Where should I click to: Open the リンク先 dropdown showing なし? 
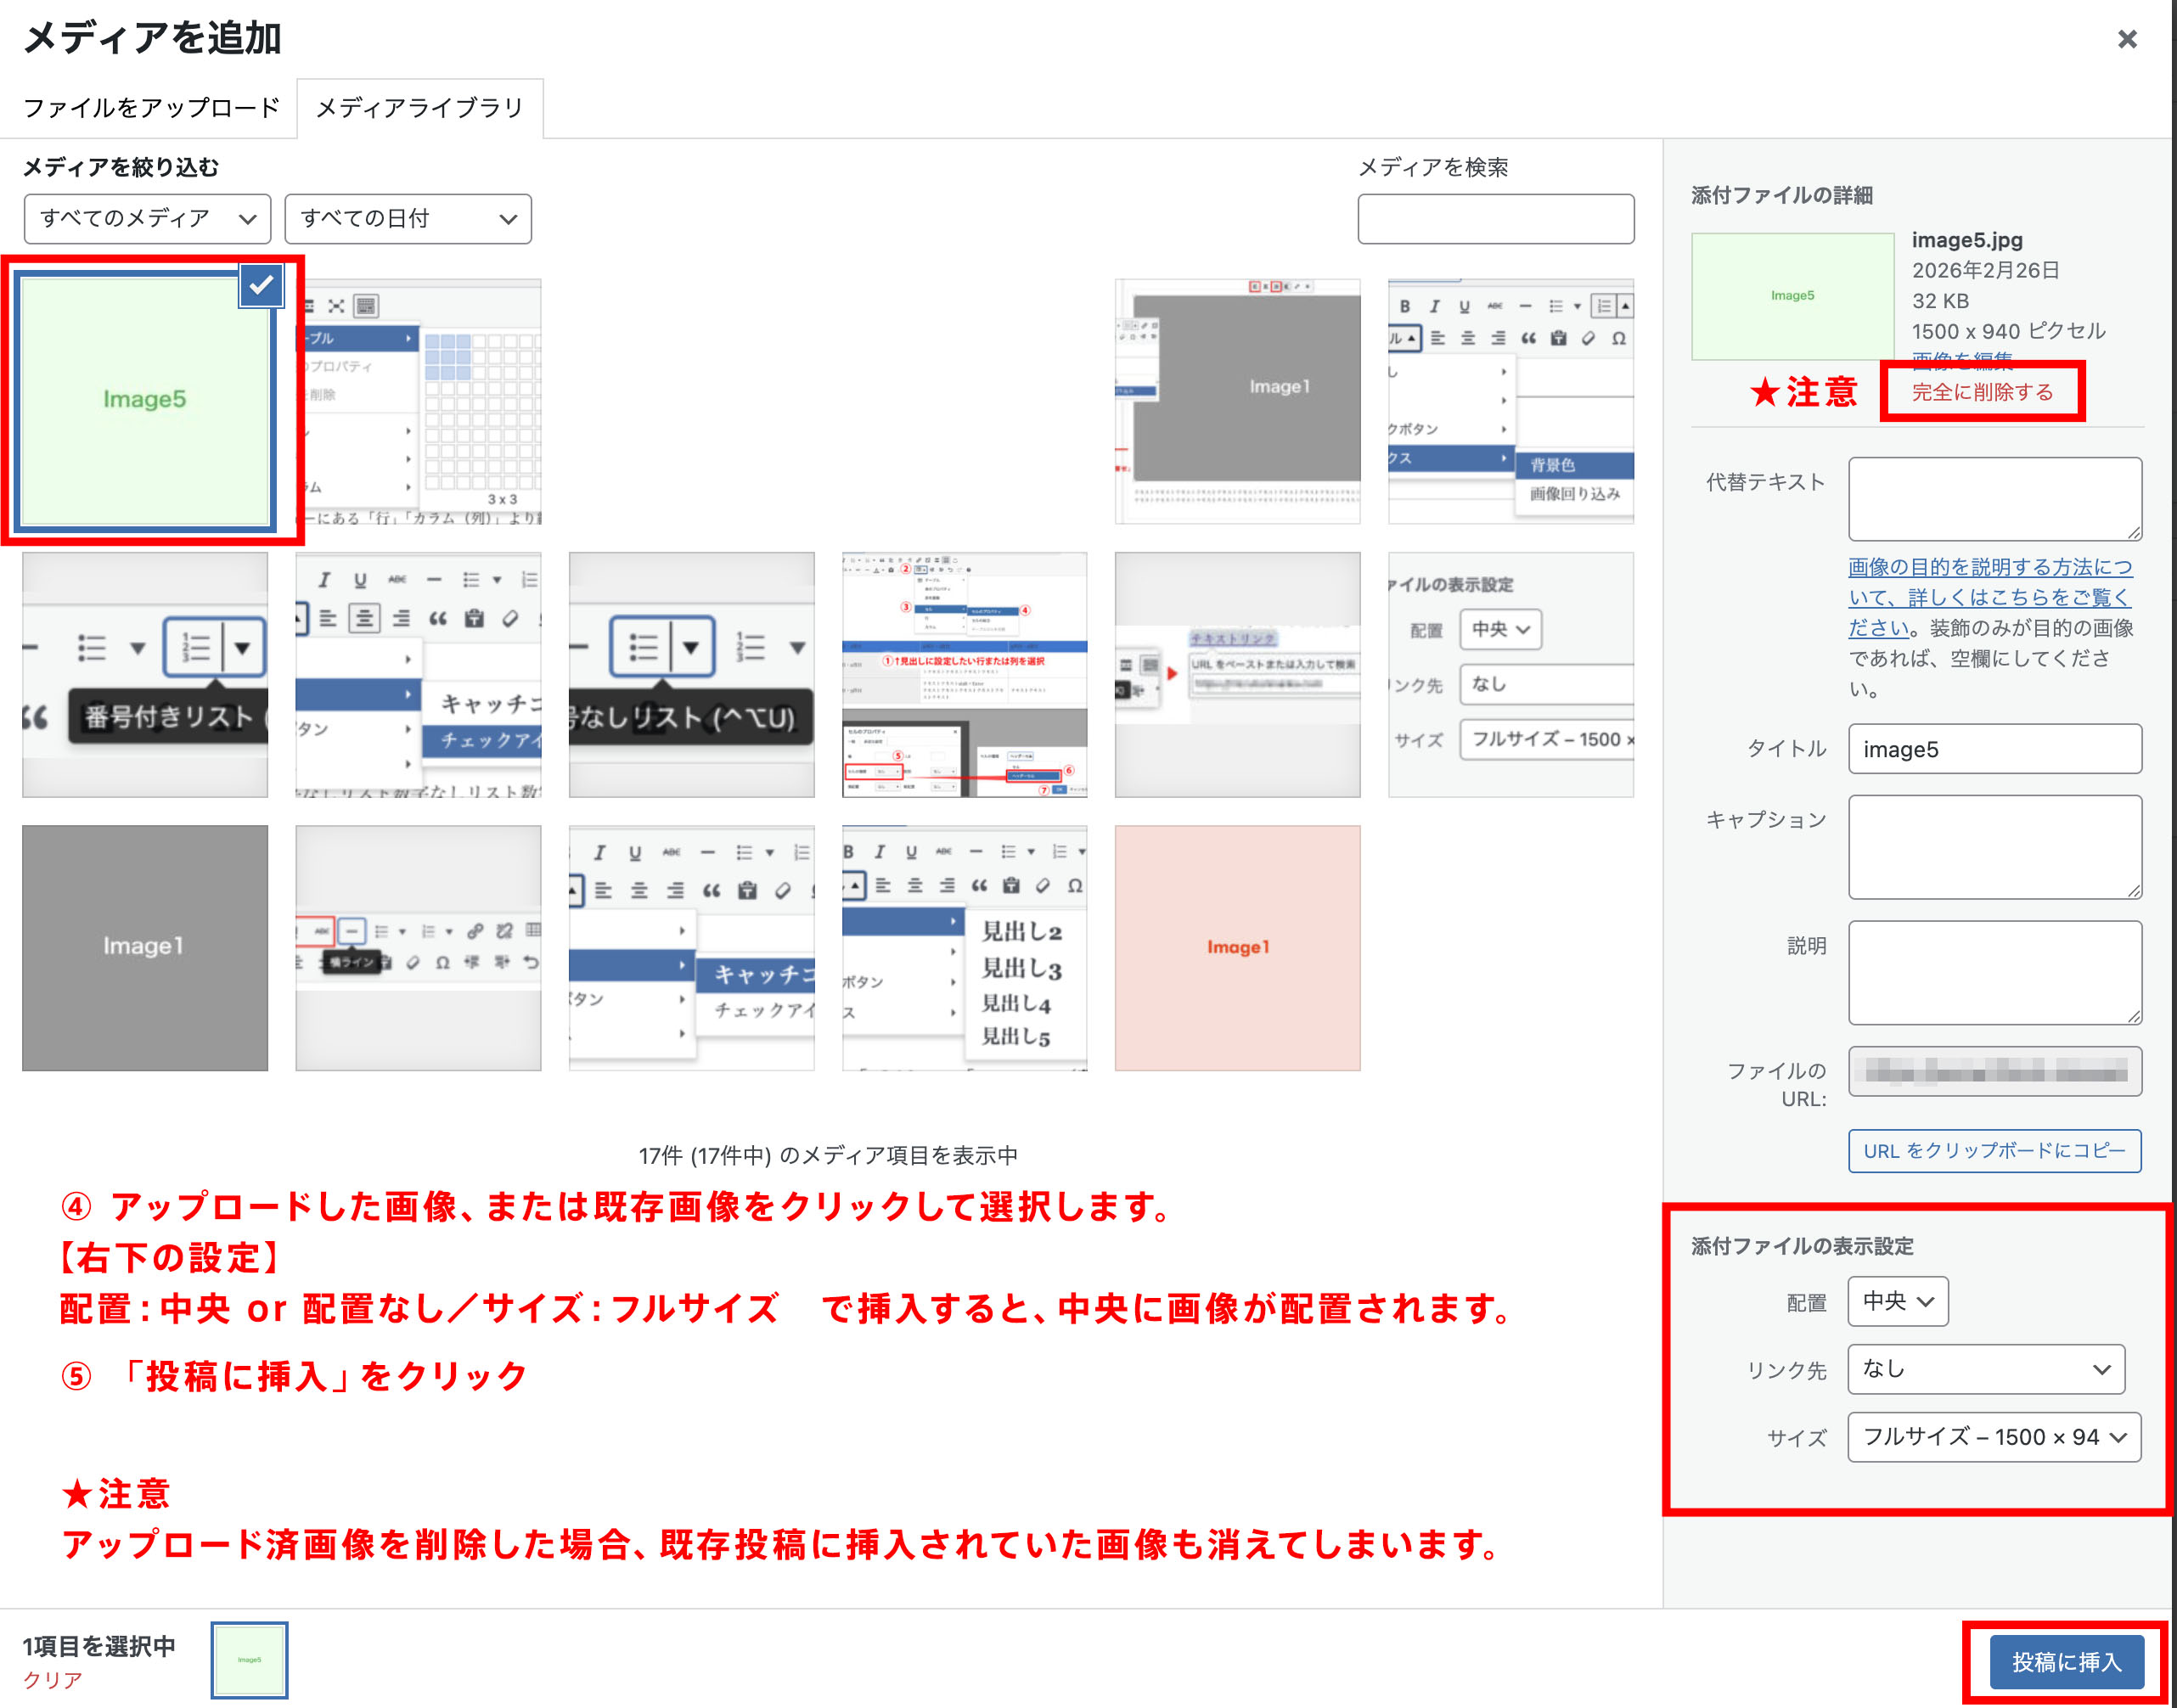click(x=1985, y=1369)
